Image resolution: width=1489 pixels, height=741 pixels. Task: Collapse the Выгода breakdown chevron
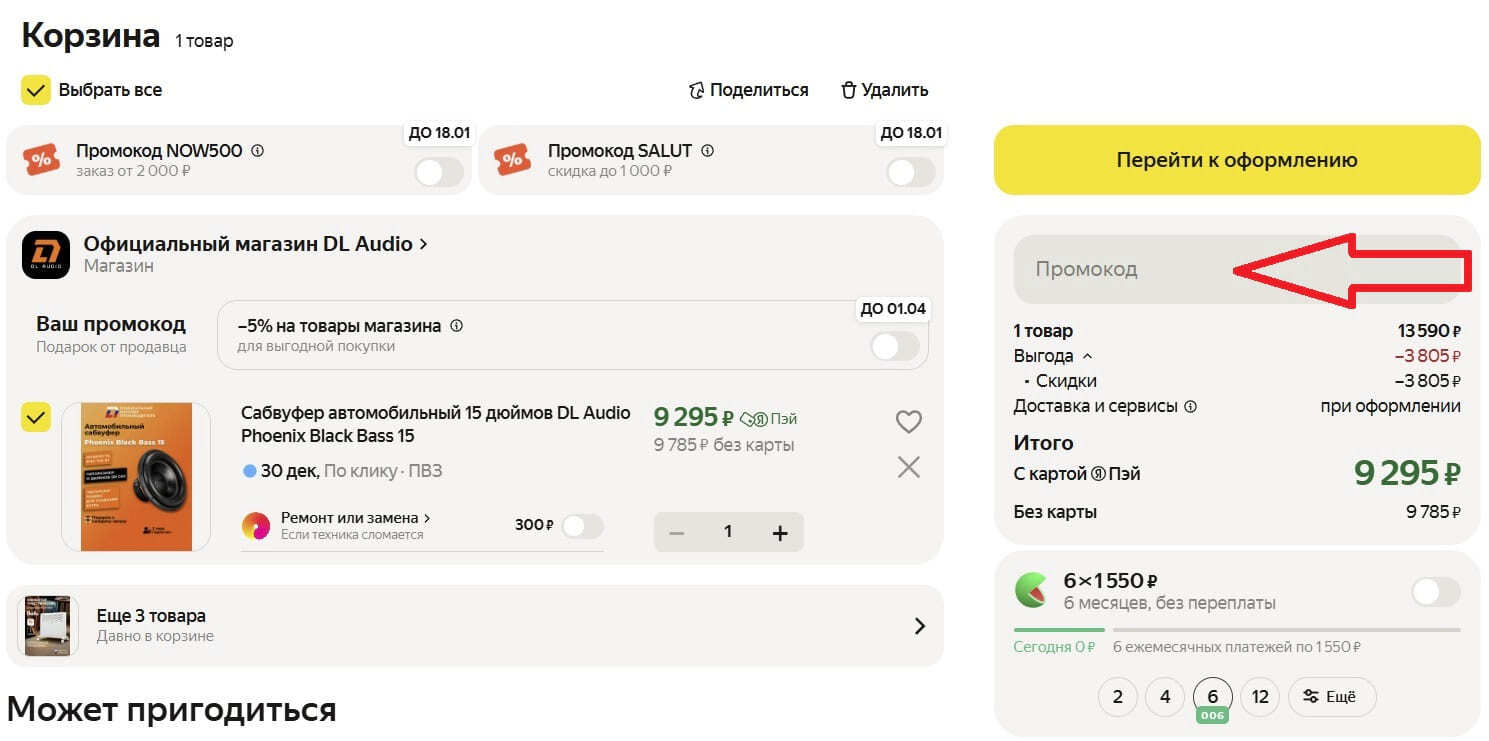coord(1088,356)
